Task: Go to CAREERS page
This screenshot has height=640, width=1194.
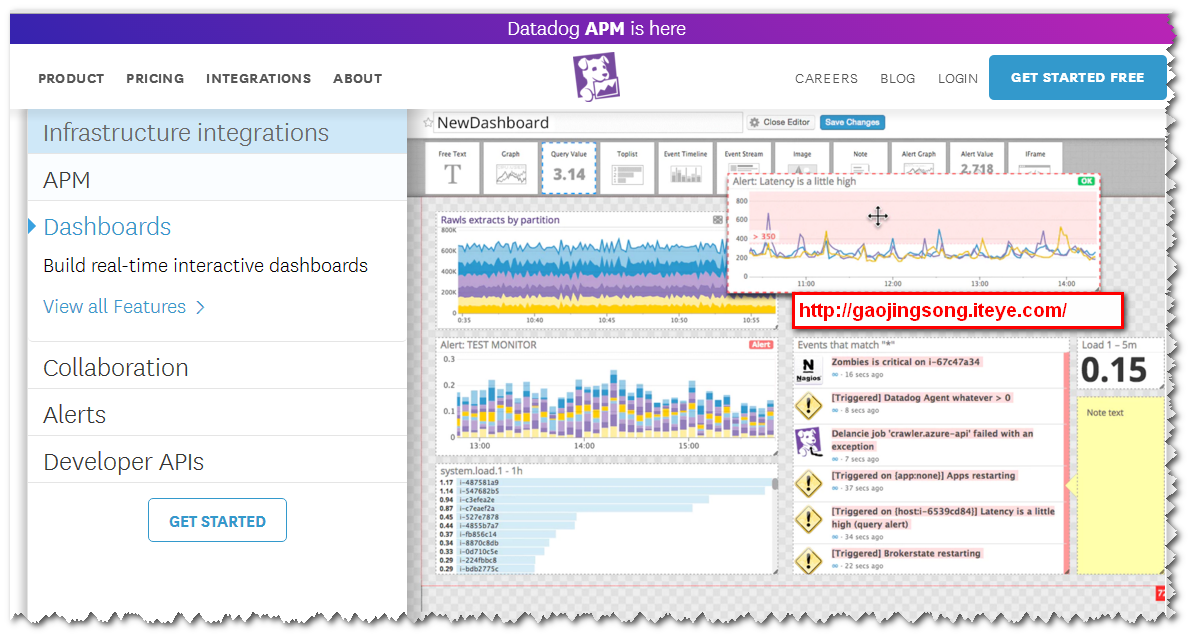Action: pos(826,78)
